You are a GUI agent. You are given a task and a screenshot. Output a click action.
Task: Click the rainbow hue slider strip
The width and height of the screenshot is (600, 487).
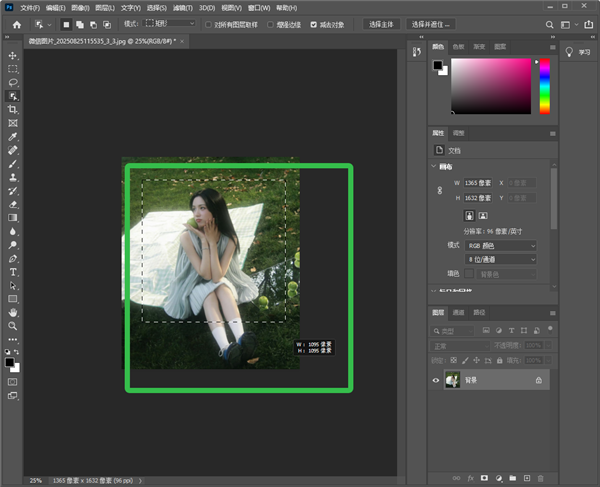pos(545,85)
